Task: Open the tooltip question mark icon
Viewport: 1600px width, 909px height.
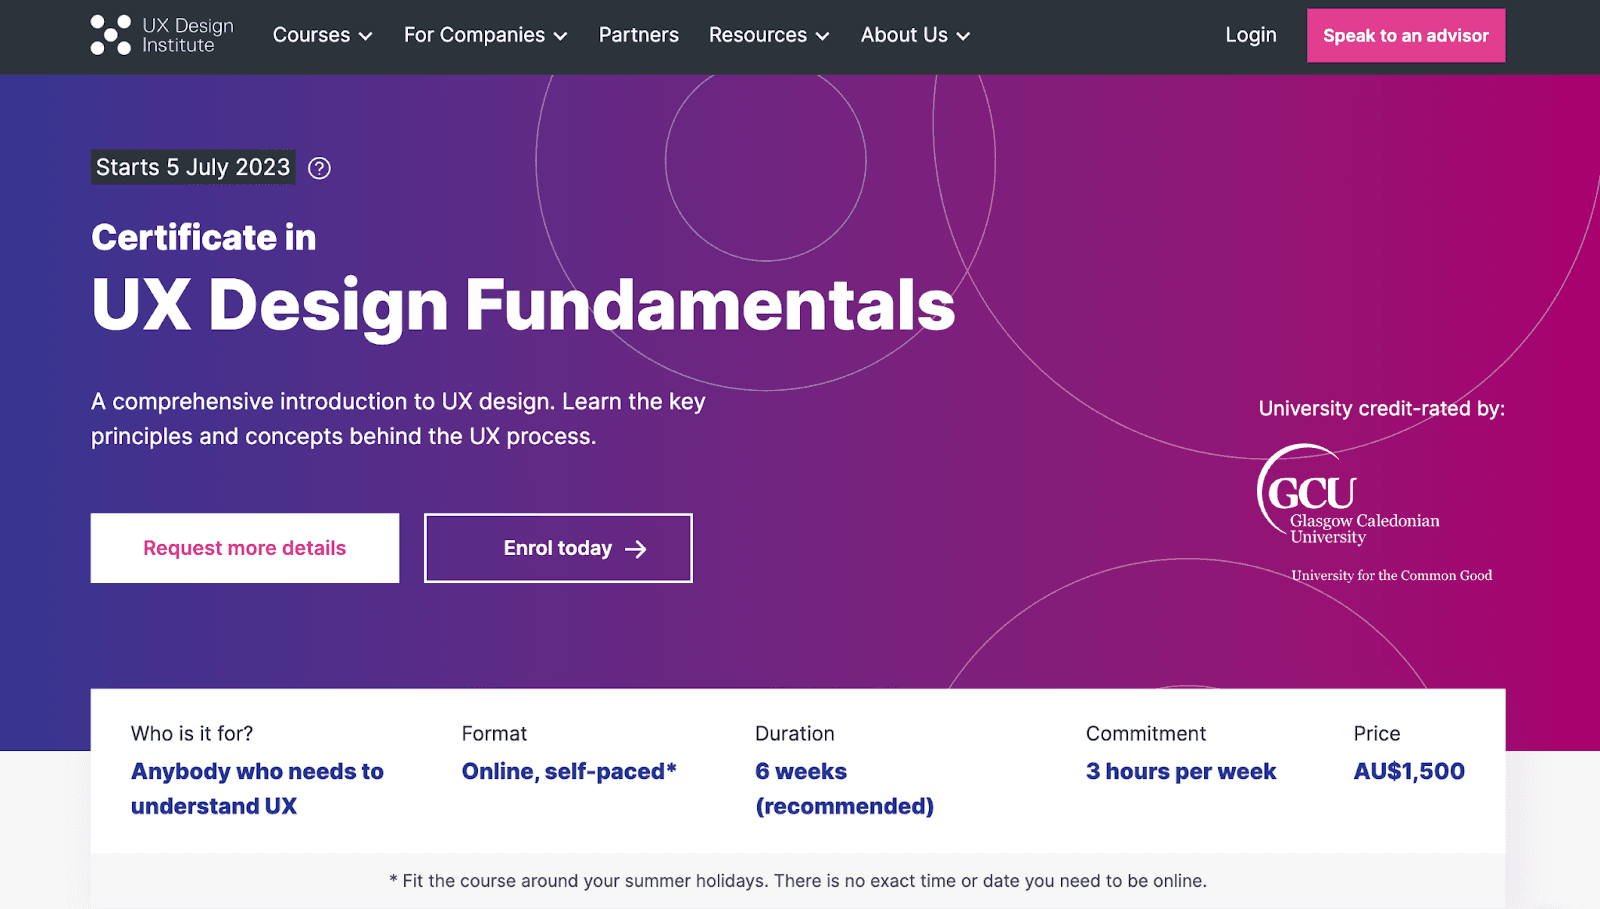Action: pos(318,167)
